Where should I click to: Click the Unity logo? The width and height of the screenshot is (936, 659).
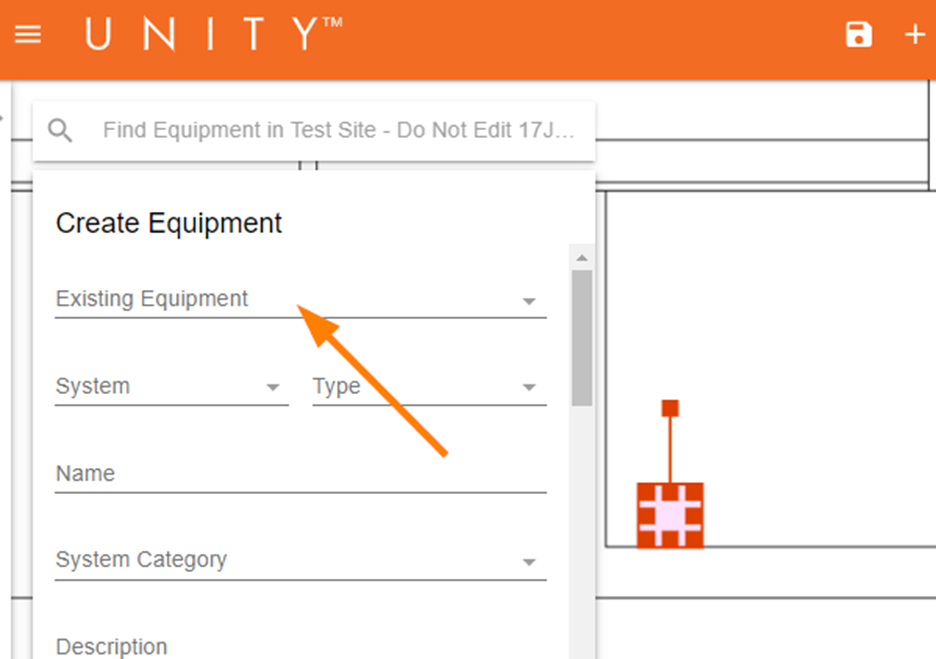tap(213, 33)
